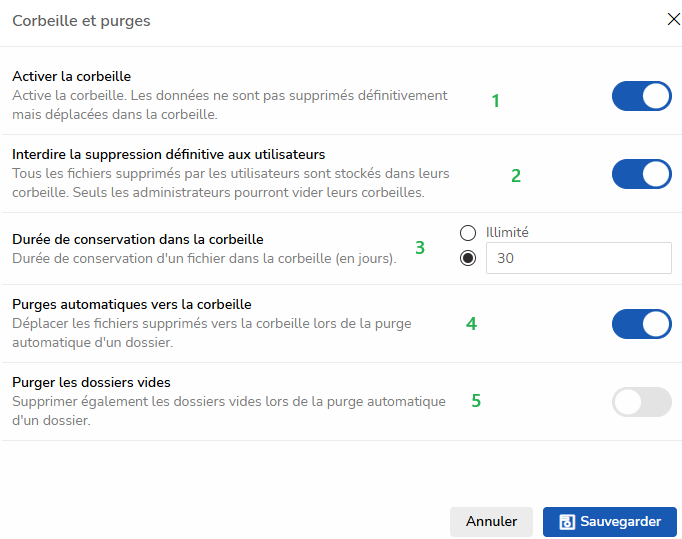
Task: Switch off Purges automatiques vers la corbeille
Action: click(641, 324)
